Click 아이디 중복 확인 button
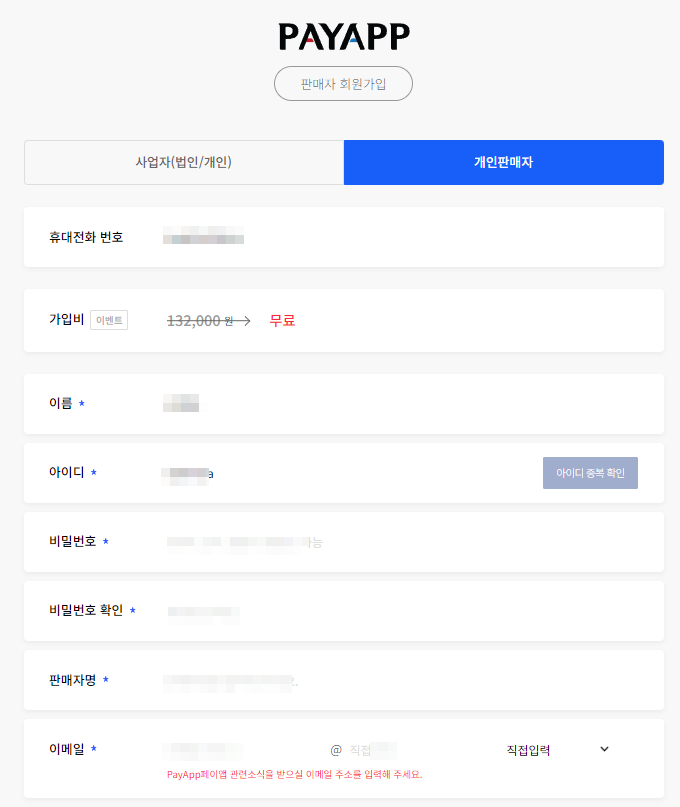 click(x=590, y=473)
